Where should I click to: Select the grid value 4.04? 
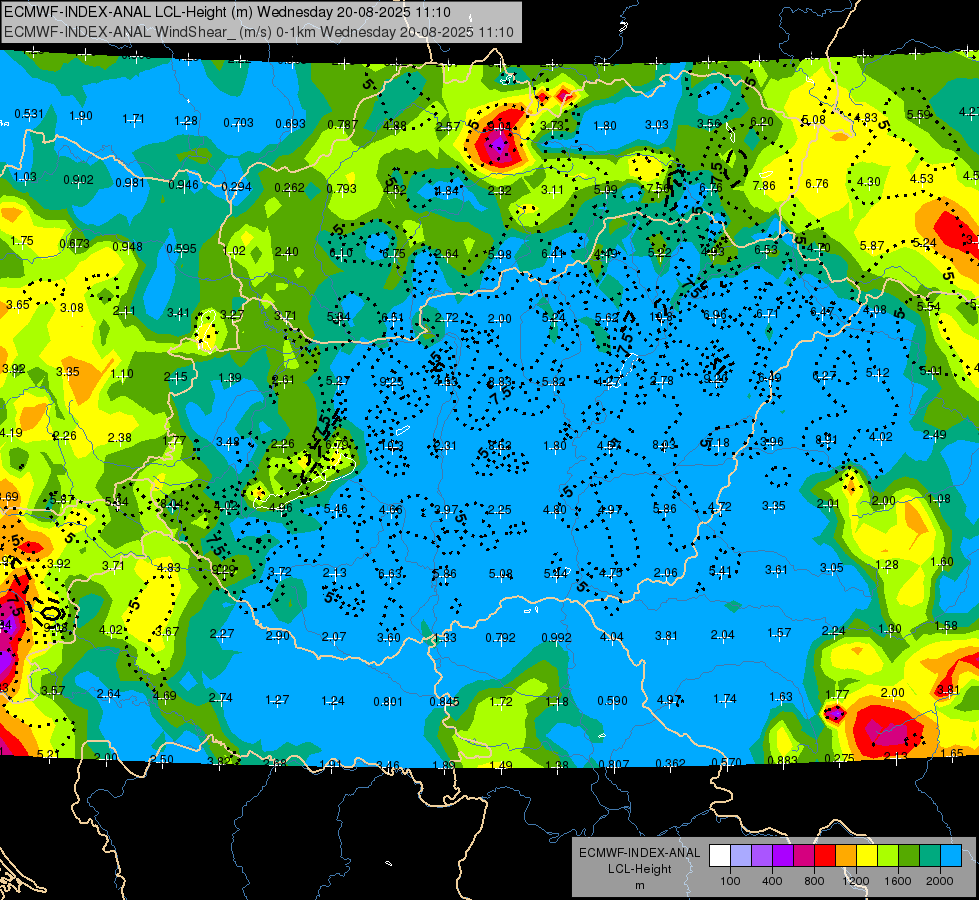tap(611, 637)
